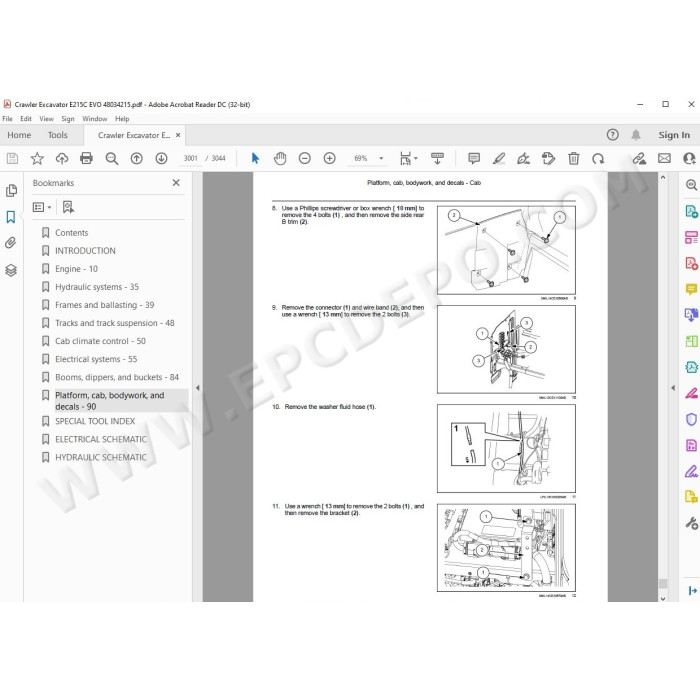This screenshot has width=700, height=700.
Task: Share a link to the file
Action: 639,158
